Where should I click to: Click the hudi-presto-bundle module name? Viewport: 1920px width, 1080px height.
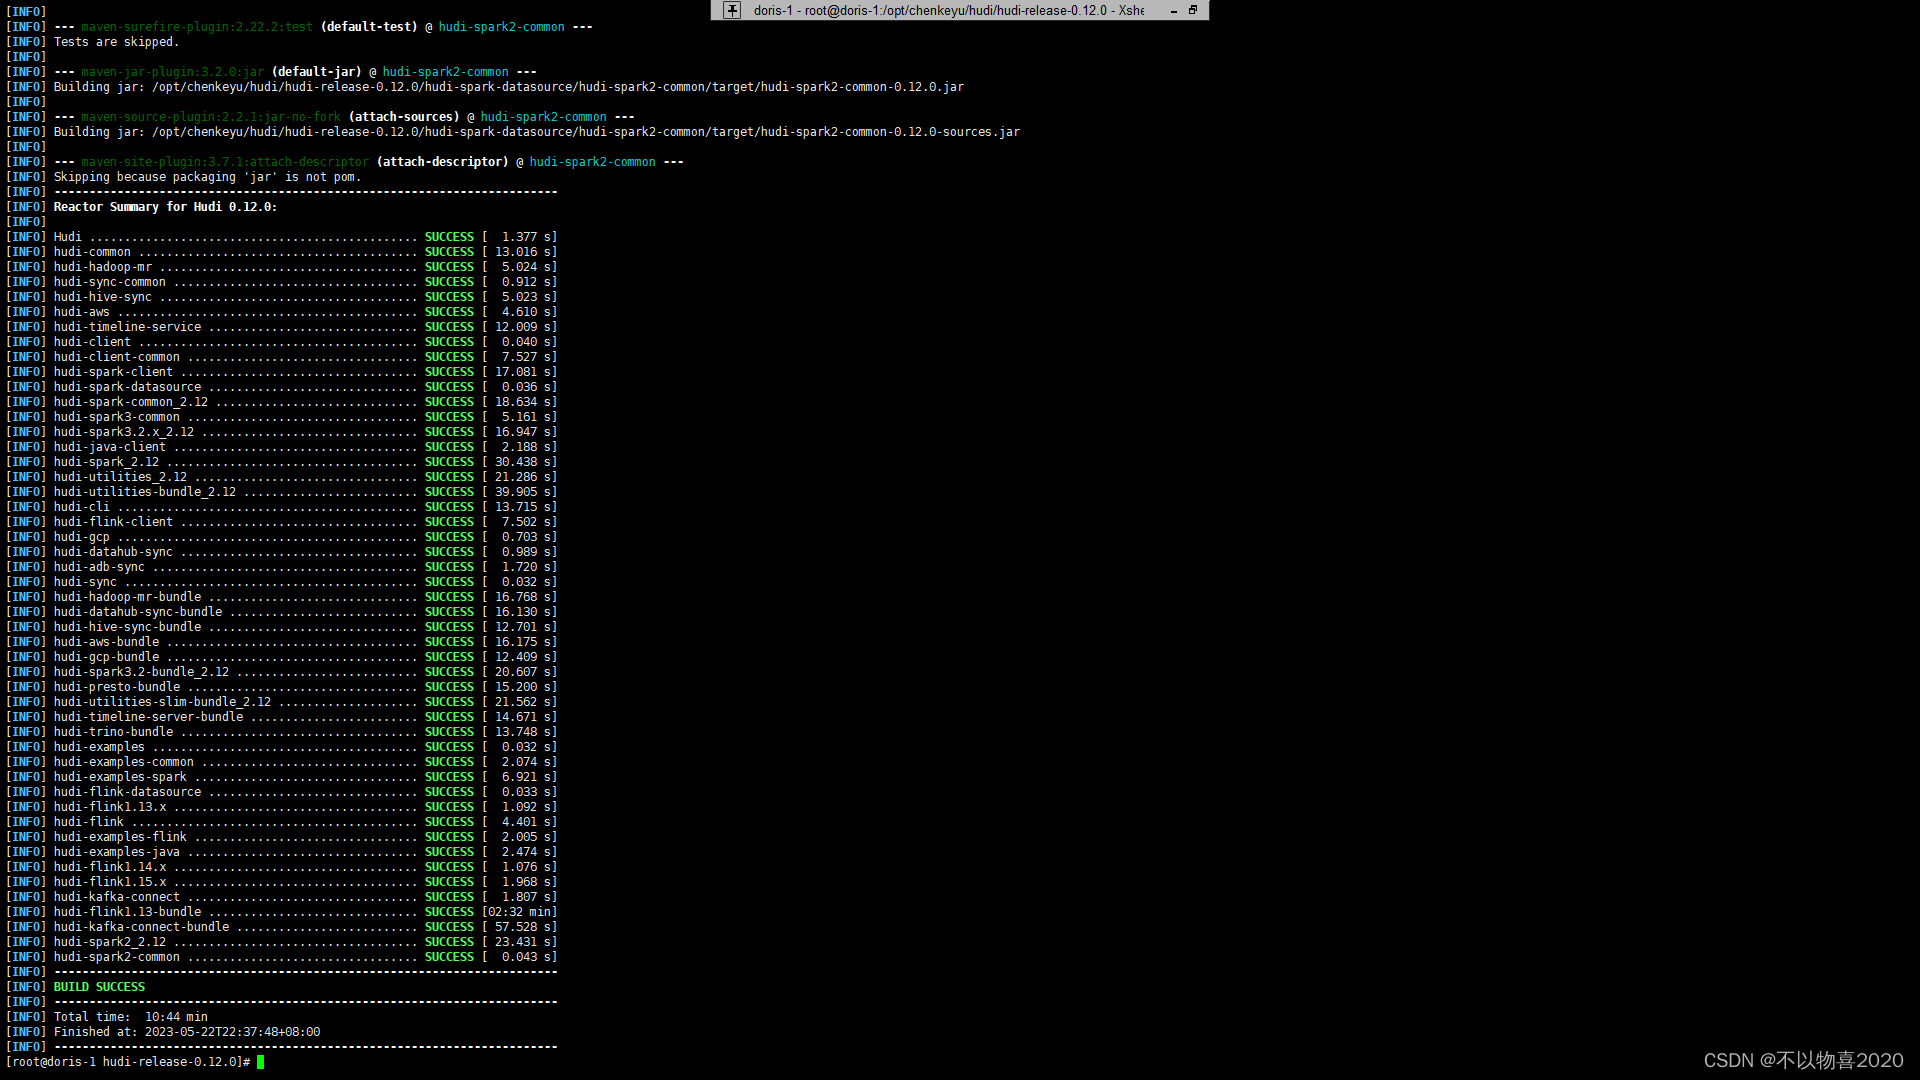[117, 687]
